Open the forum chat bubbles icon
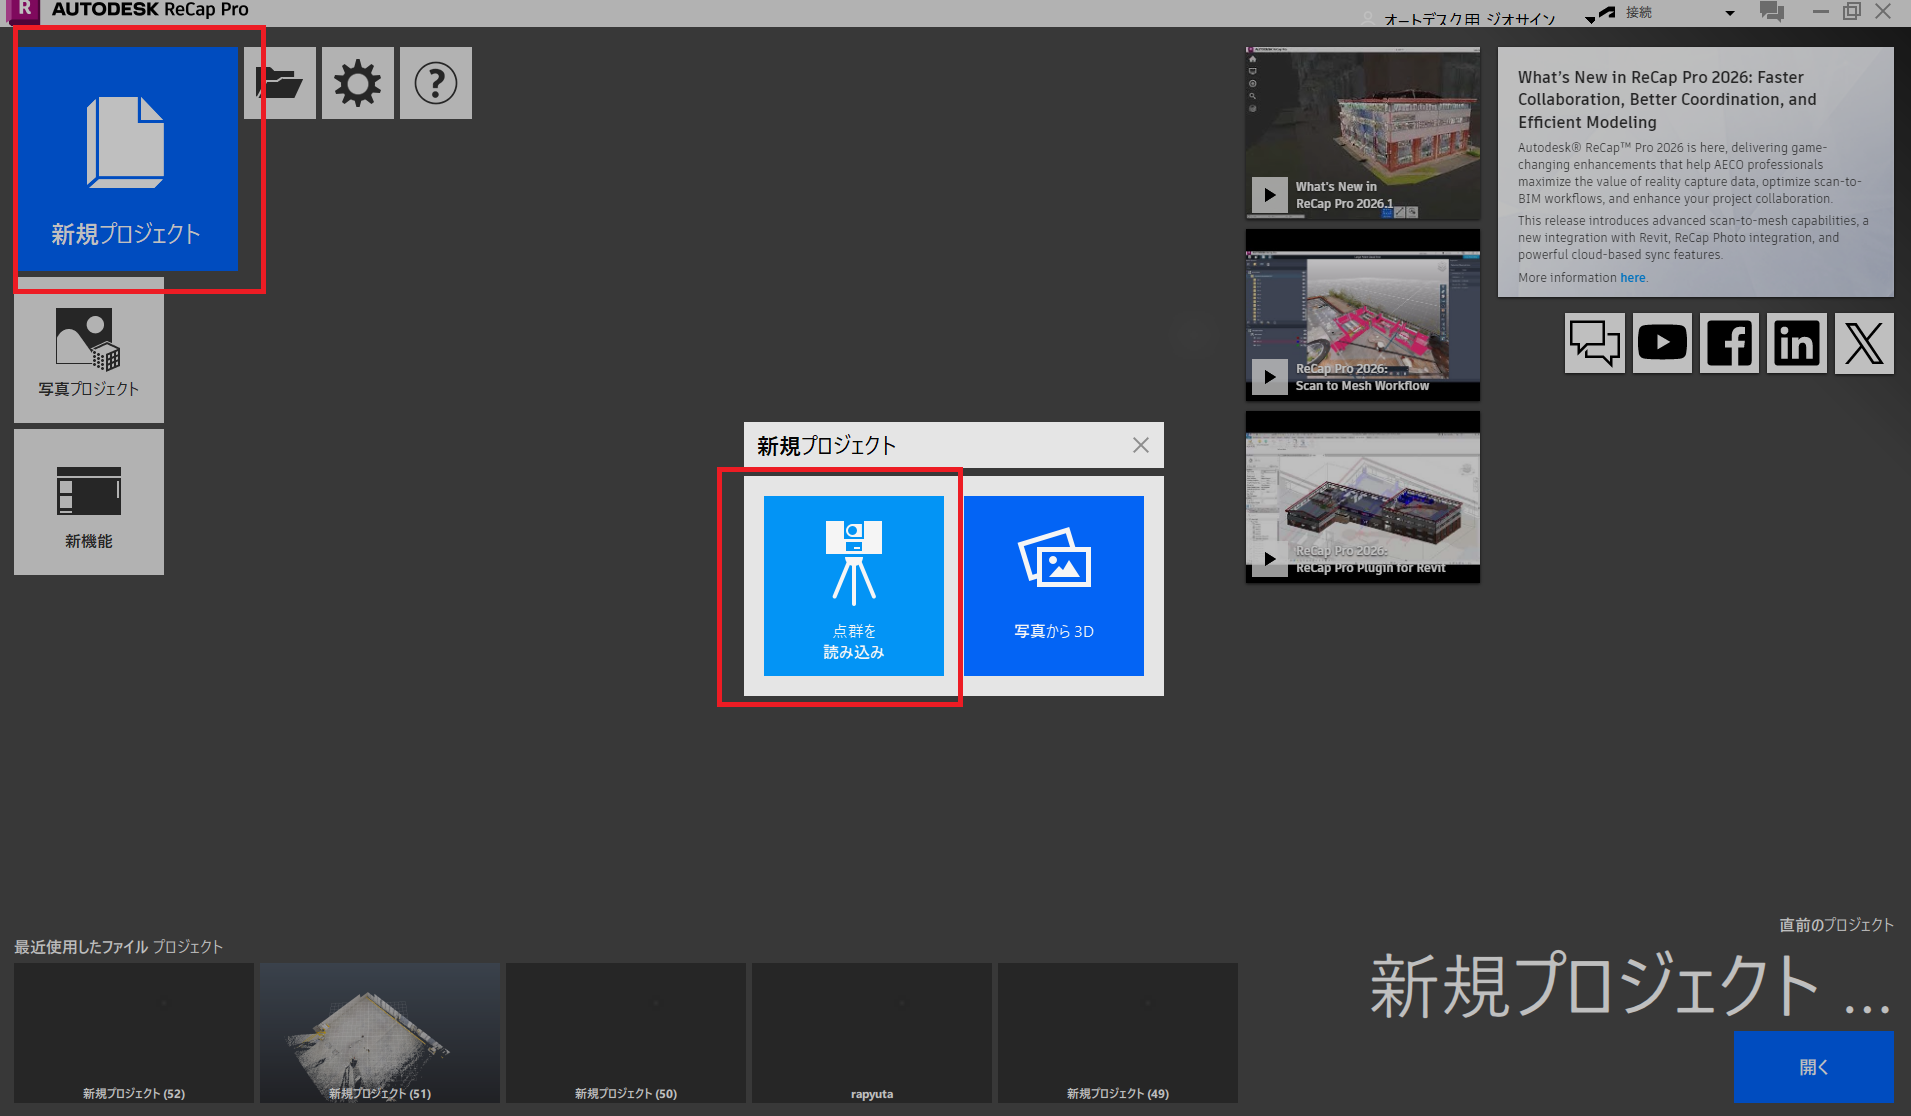This screenshot has height=1116, width=1911. 1594,343
